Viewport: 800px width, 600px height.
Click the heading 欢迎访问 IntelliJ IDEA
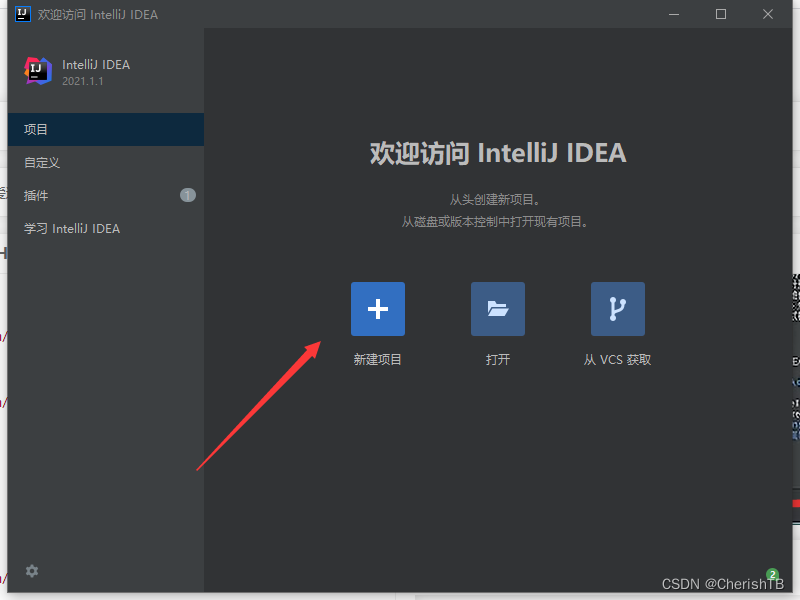[x=498, y=153]
